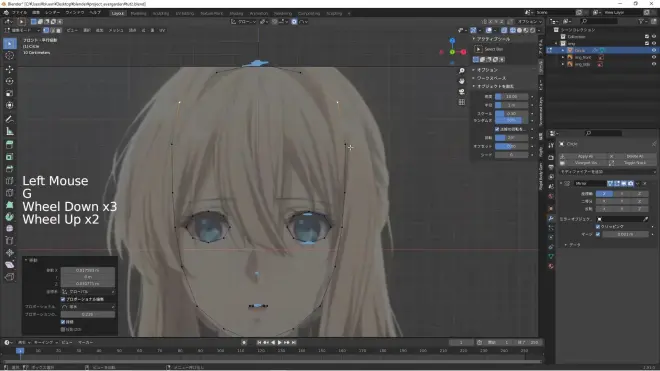Adjust the Random size slider in sidebar
Image resolution: width=660 pixels, height=371 pixels.
pos(511,120)
